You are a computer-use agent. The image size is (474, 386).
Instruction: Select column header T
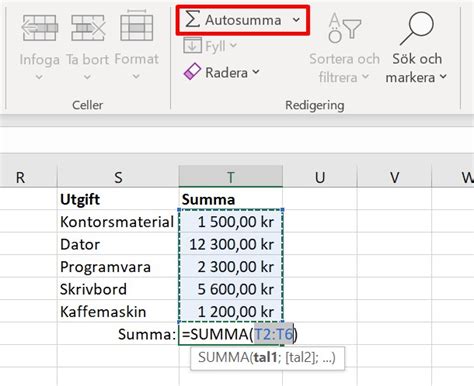(x=231, y=177)
